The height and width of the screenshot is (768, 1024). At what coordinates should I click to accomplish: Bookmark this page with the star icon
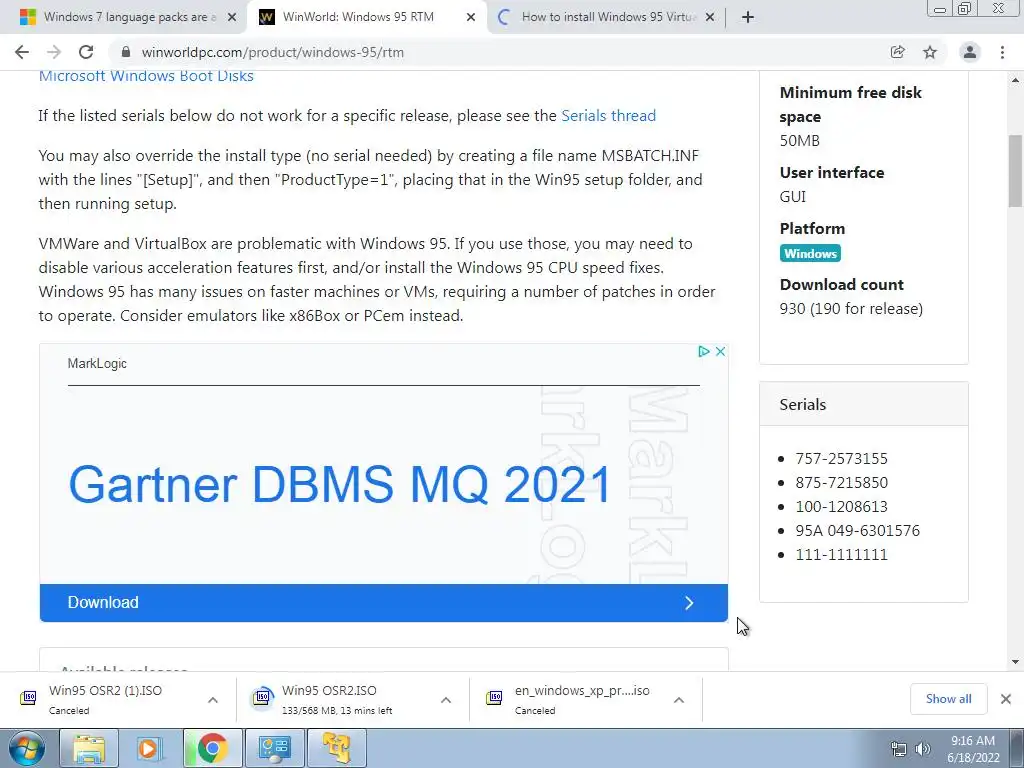[x=930, y=52]
